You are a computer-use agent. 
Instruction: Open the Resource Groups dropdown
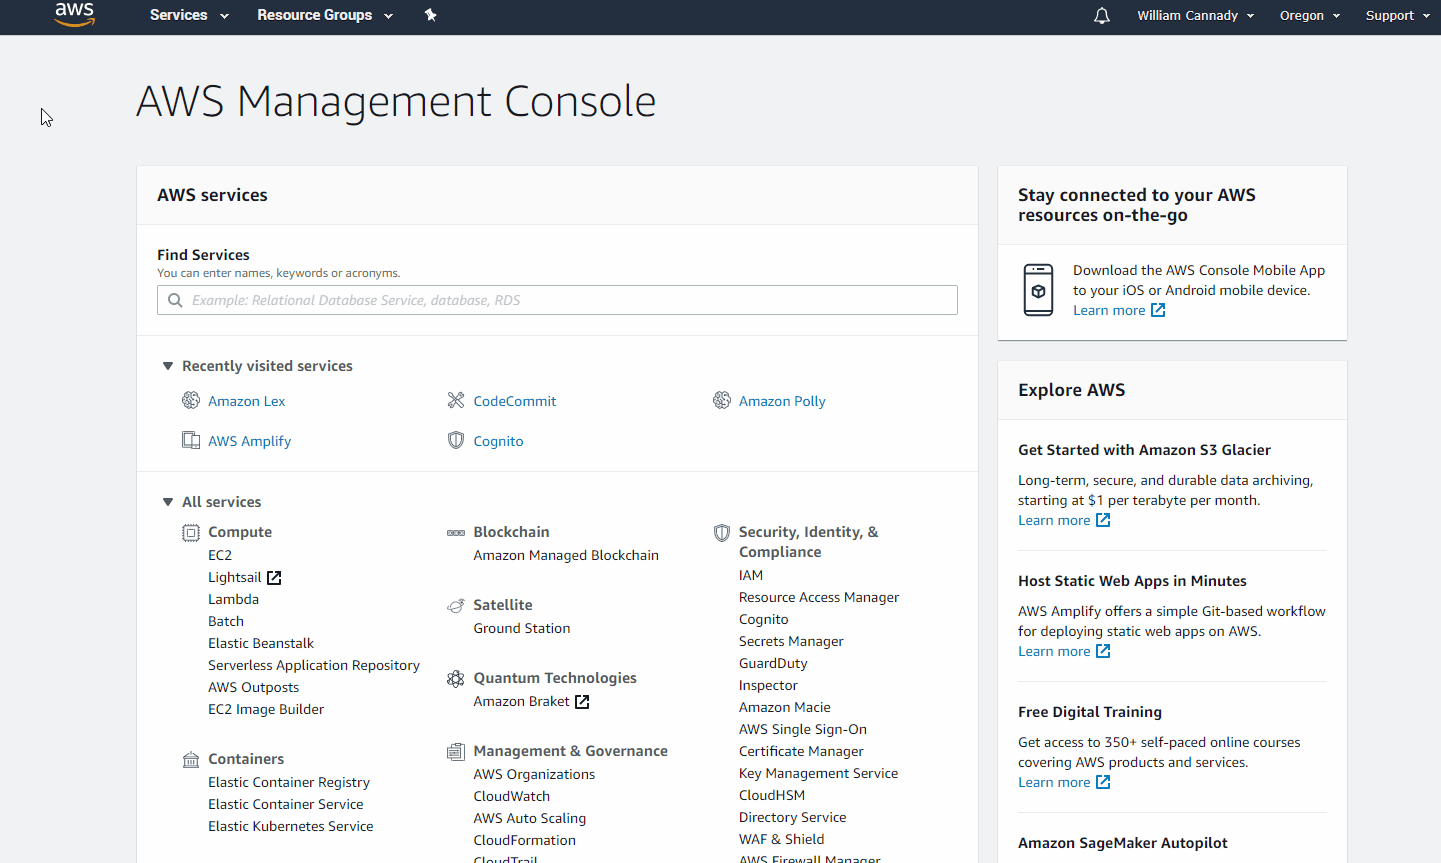point(325,15)
